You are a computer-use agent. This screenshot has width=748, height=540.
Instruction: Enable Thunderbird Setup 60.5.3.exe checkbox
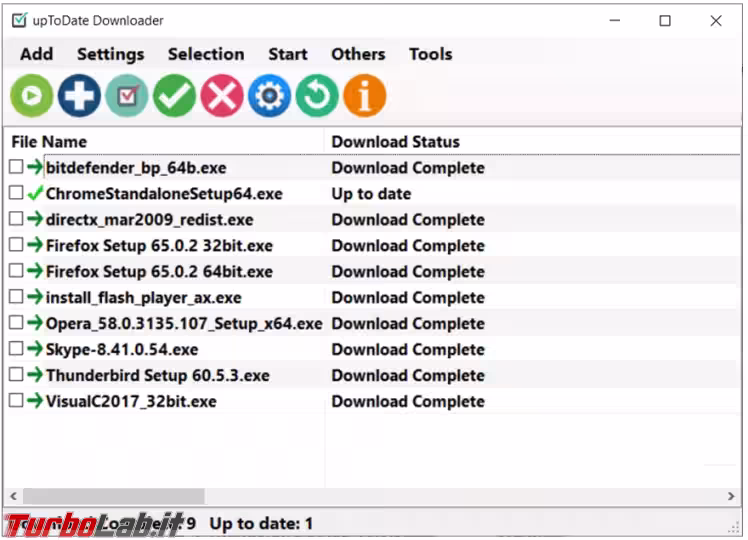tap(16, 374)
